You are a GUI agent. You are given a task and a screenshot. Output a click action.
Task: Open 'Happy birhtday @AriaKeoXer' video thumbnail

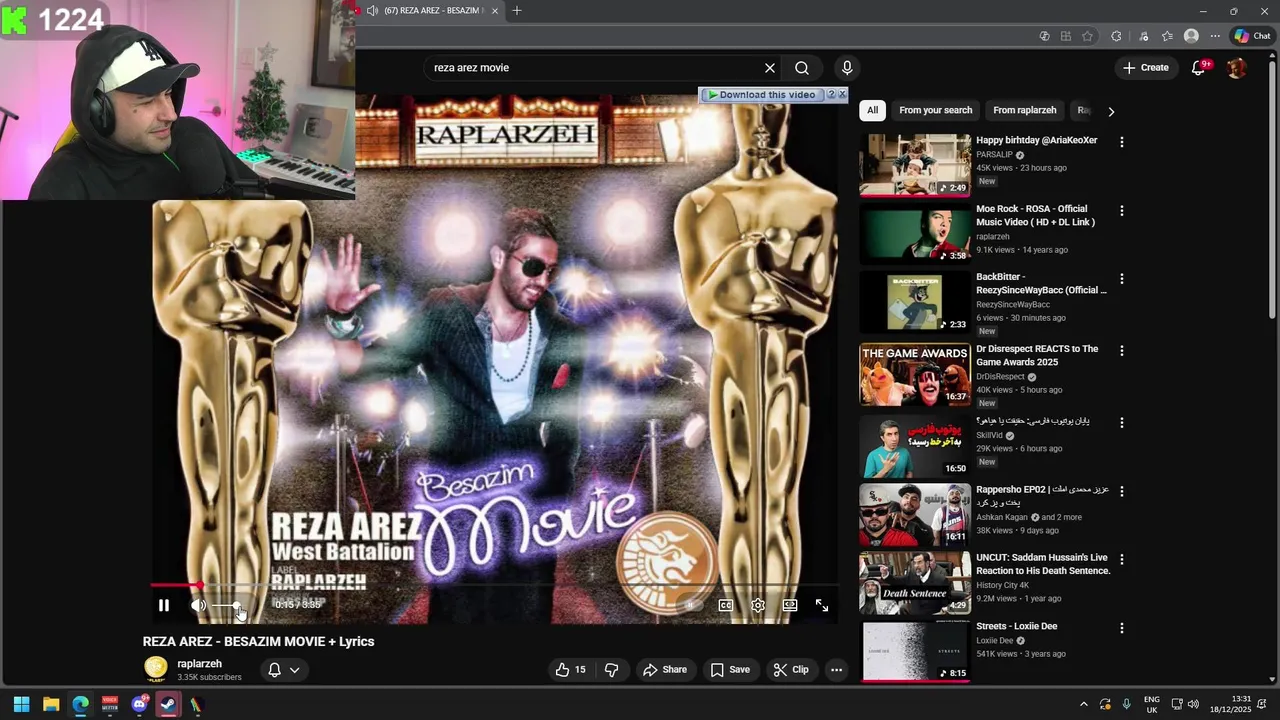coord(915,165)
